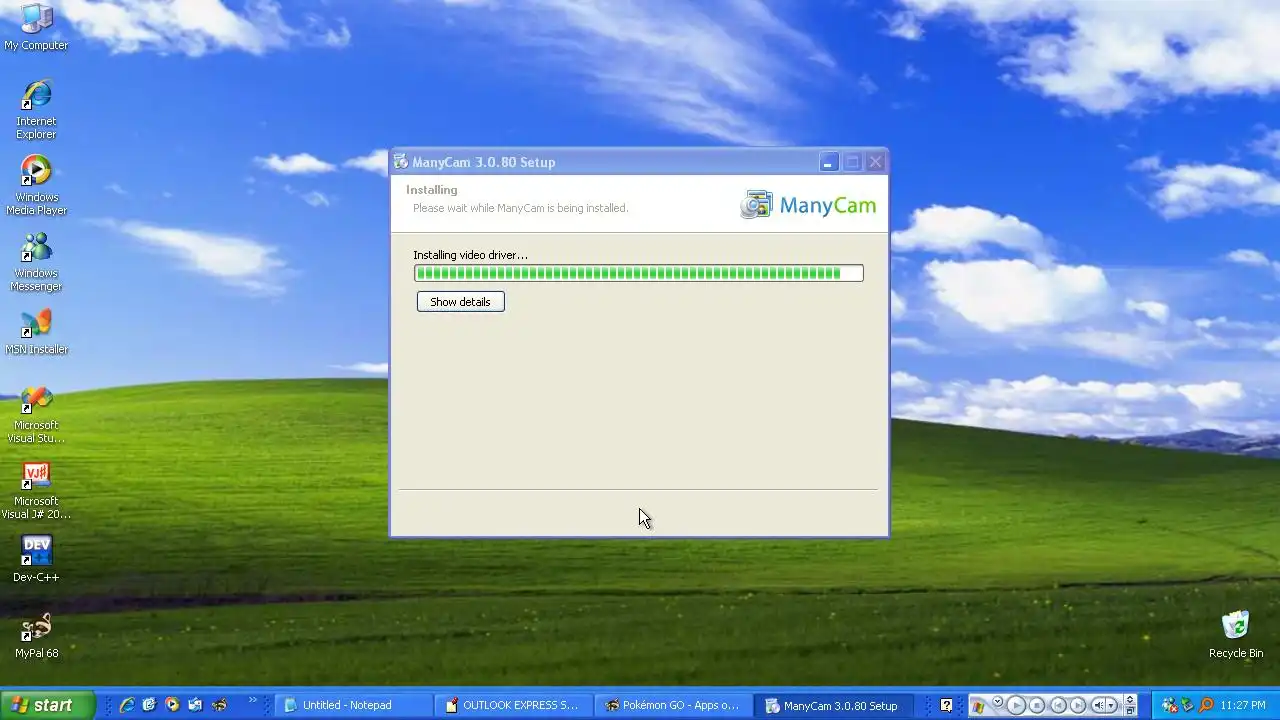Screen dimensions: 1280x720
Task: Select the Microsoft Visual Studio desktop shortcut
Action: click(x=36, y=413)
